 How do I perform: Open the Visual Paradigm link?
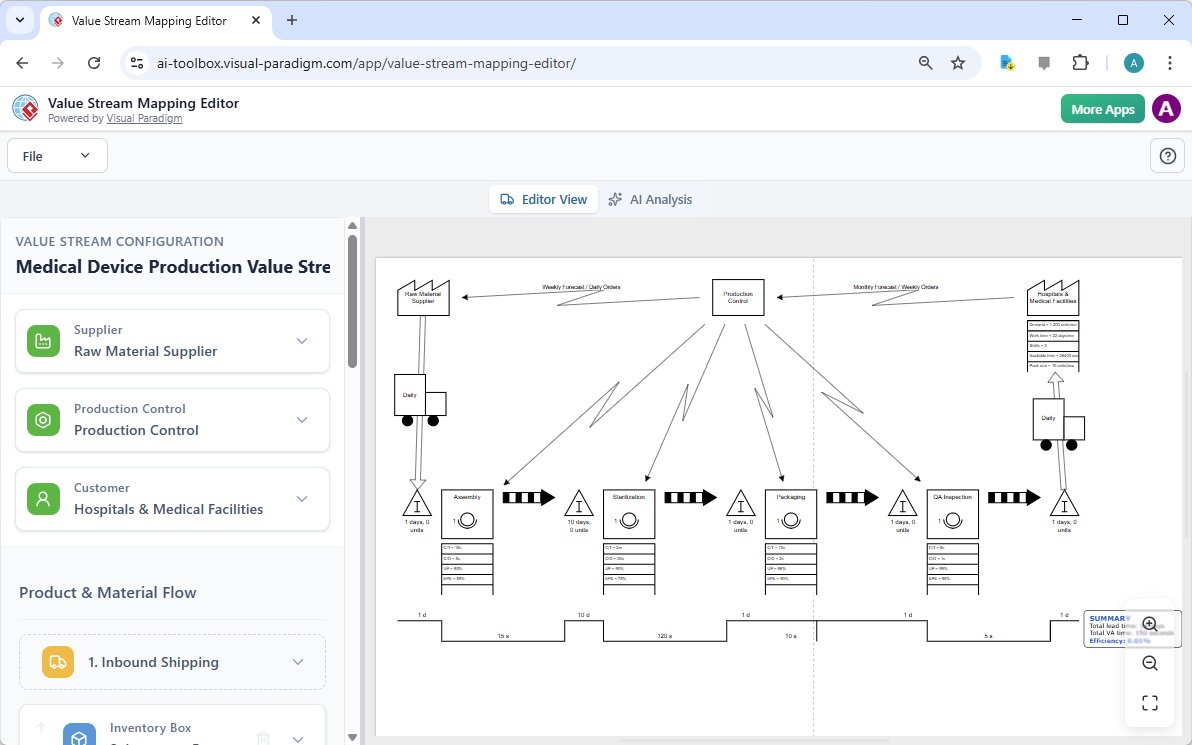(x=144, y=117)
